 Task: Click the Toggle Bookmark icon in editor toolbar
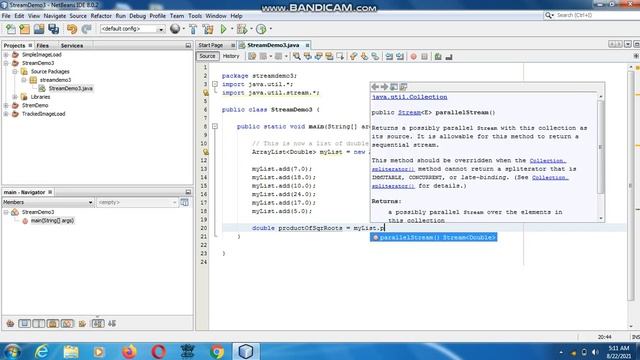pyautogui.click(x=375, y=57)
